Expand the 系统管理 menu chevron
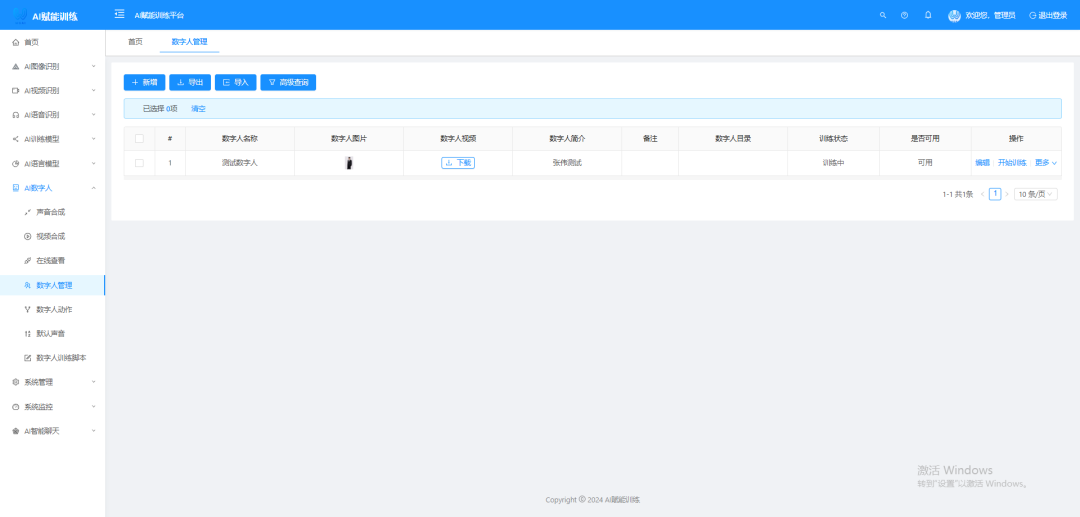 (94, 382)
